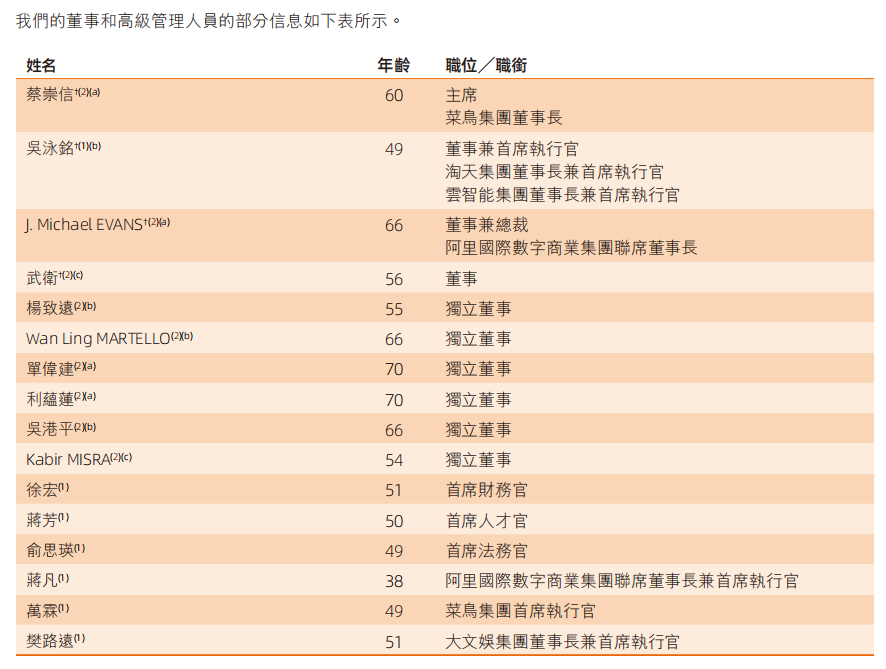This screenshot has width=886, height=669.
Task: Click the title 大文娛集團董事長兼首席執行官
Action: [x=562, y=642]
